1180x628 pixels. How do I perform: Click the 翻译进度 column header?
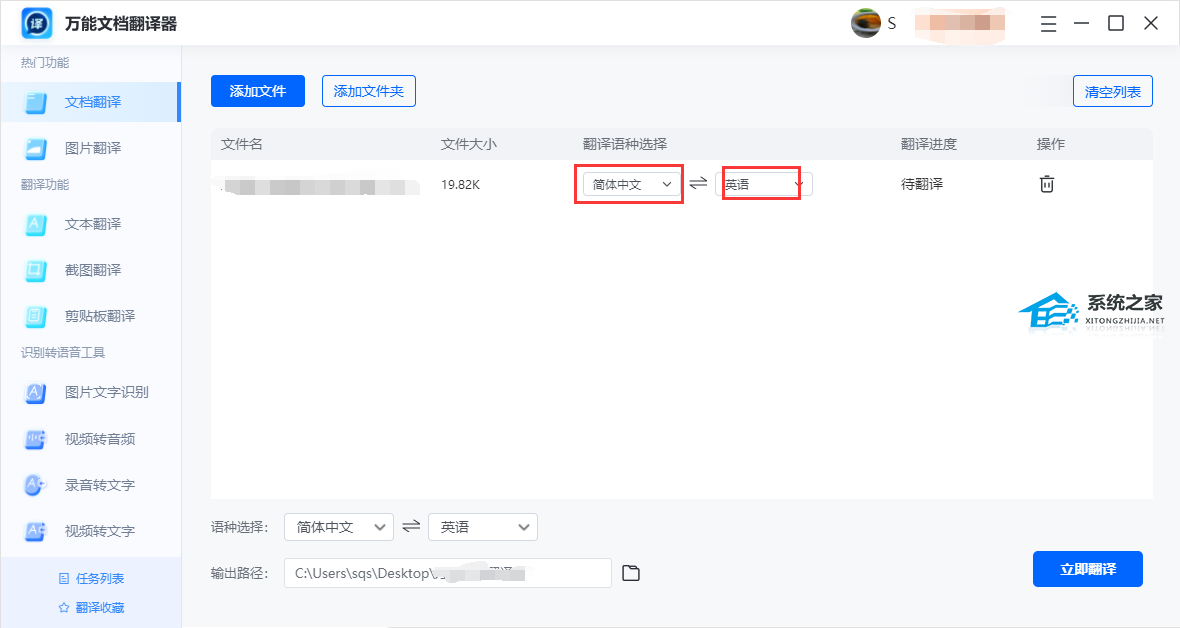[929, 144]
